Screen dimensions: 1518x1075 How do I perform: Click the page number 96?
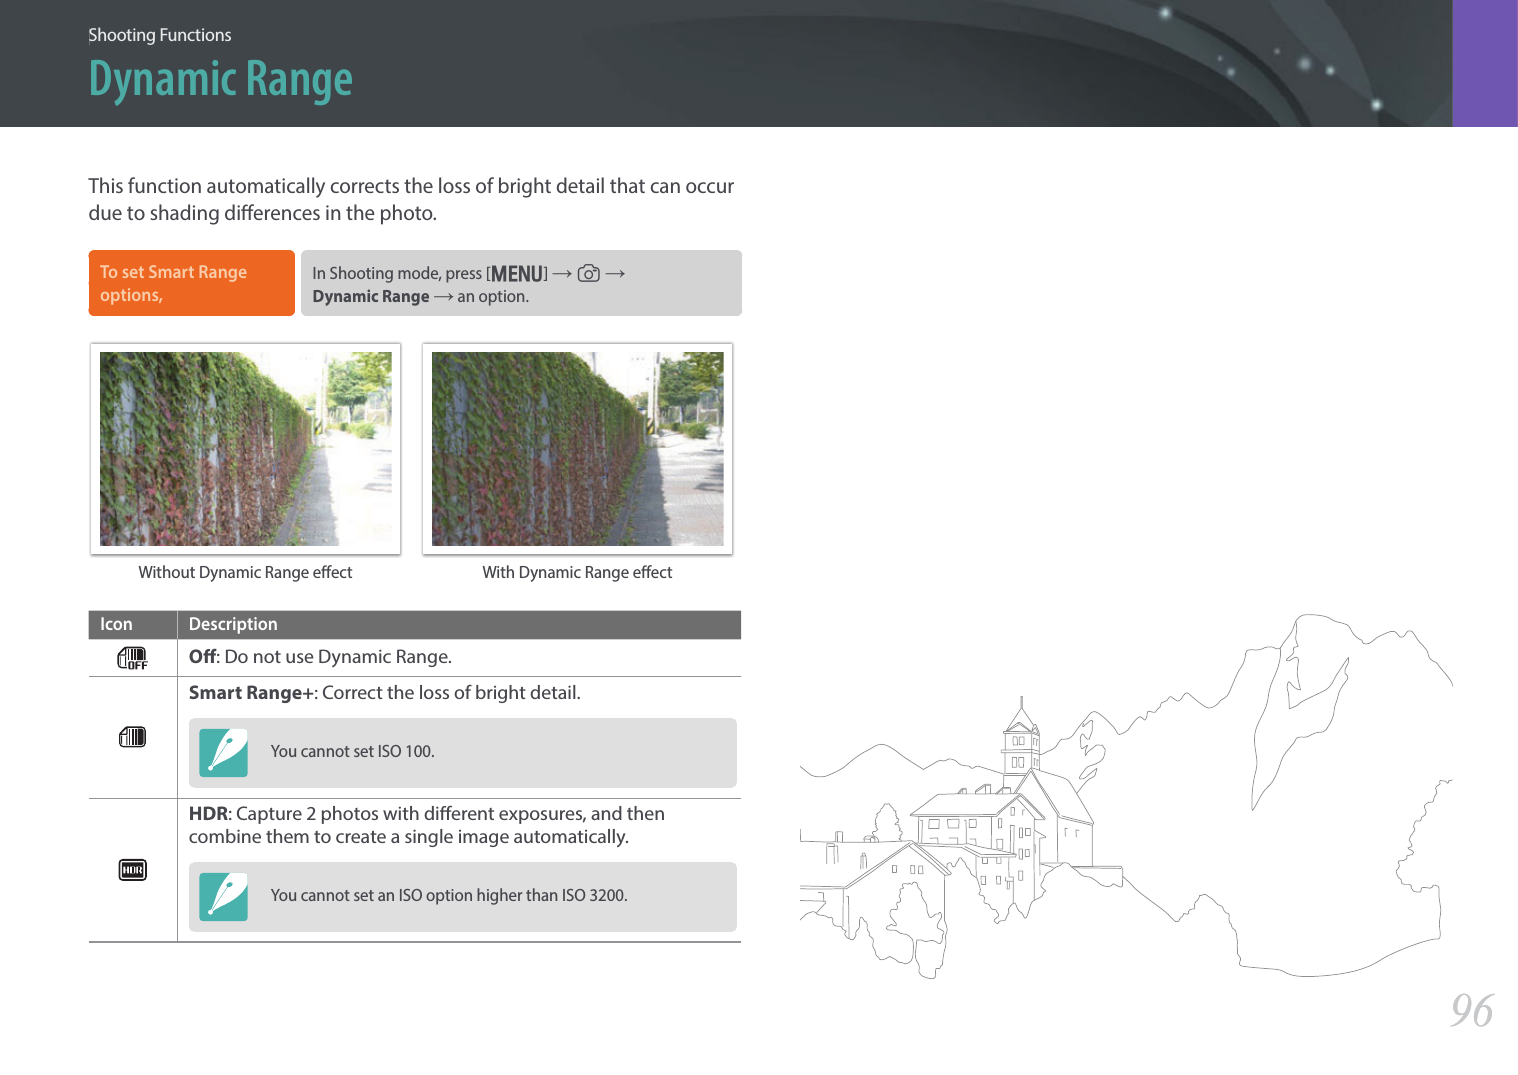point(1472,1011)
